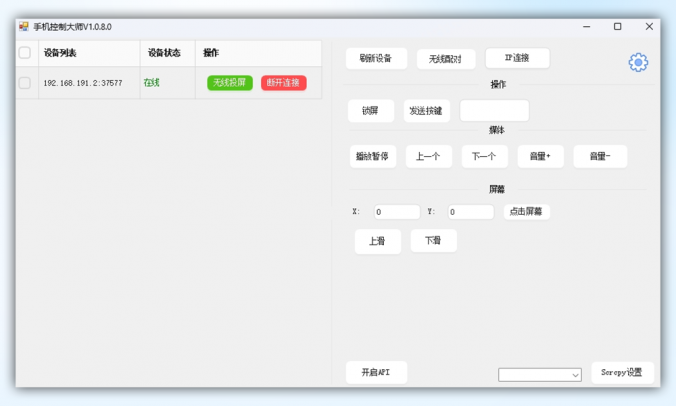Click the 操作 column header in device table
This screenshot has height=406, width=676.
pos(211,53)
